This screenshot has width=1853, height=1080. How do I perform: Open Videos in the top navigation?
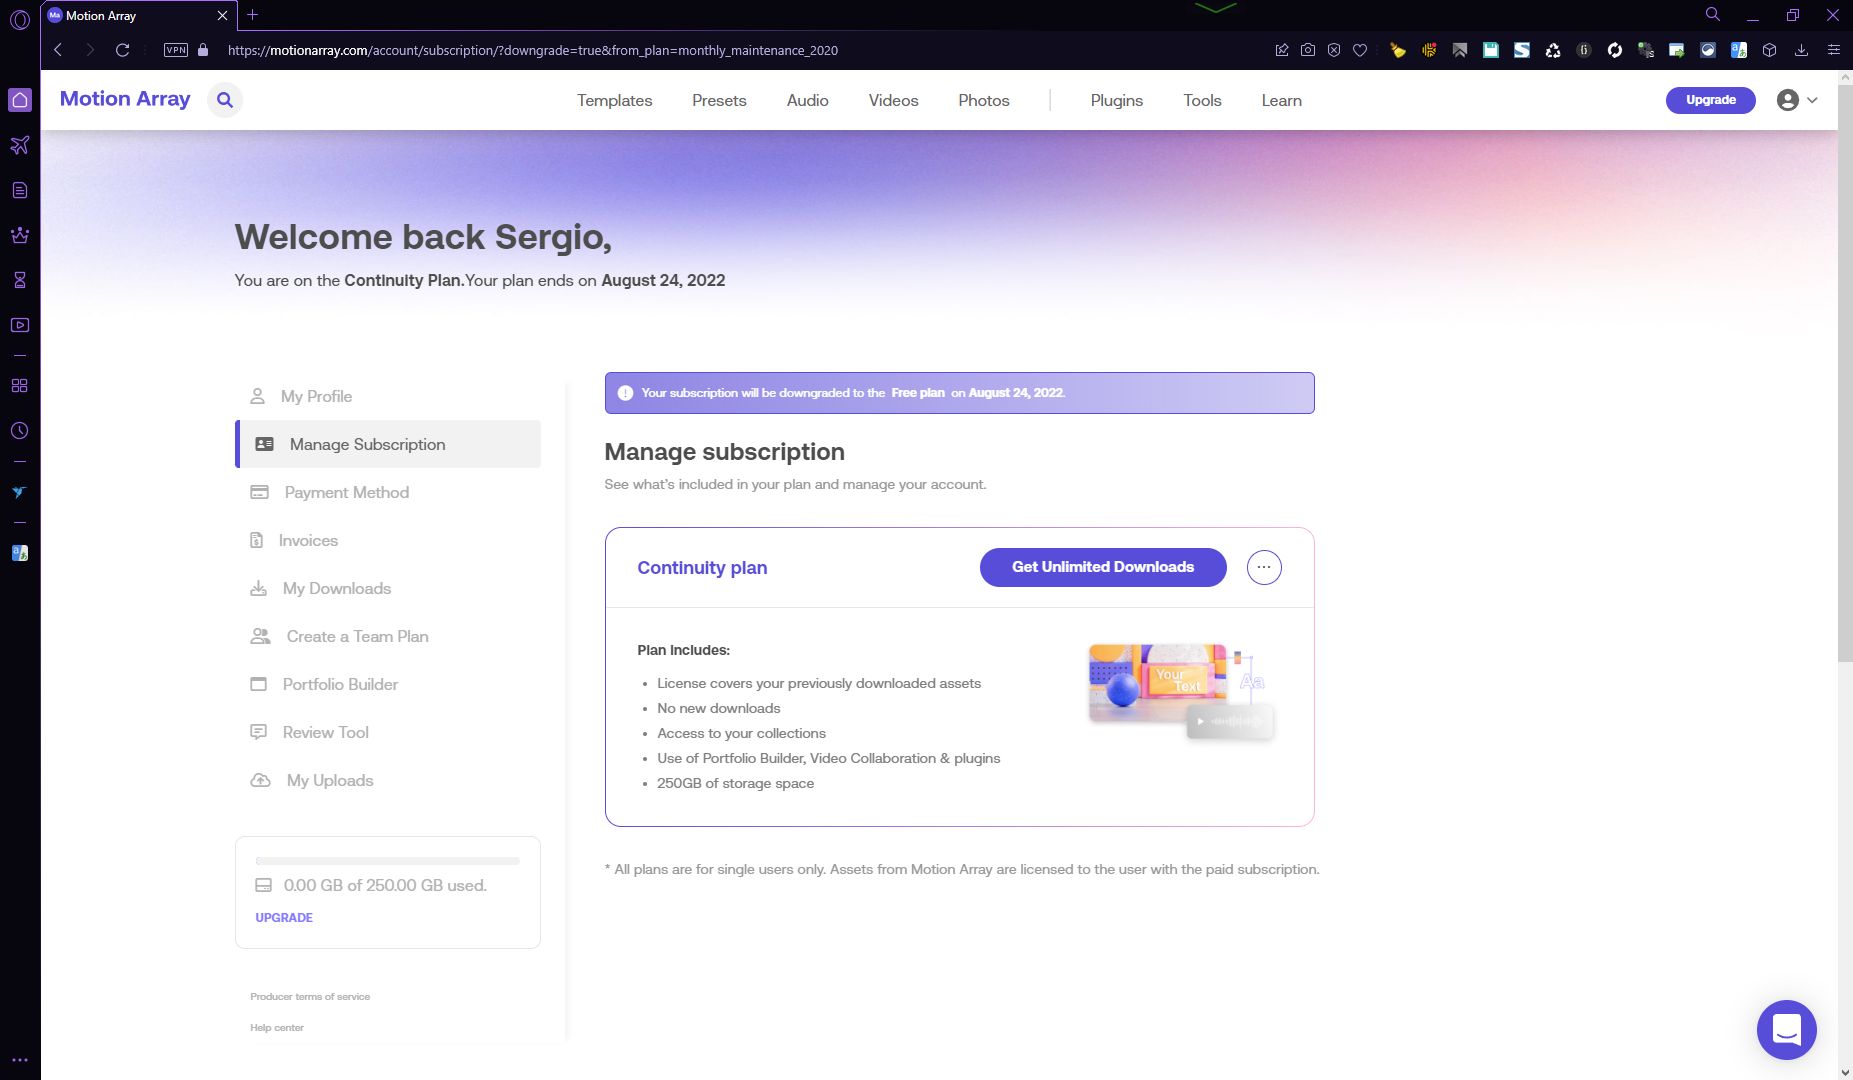pyautogui.click(x=893, y=100)
